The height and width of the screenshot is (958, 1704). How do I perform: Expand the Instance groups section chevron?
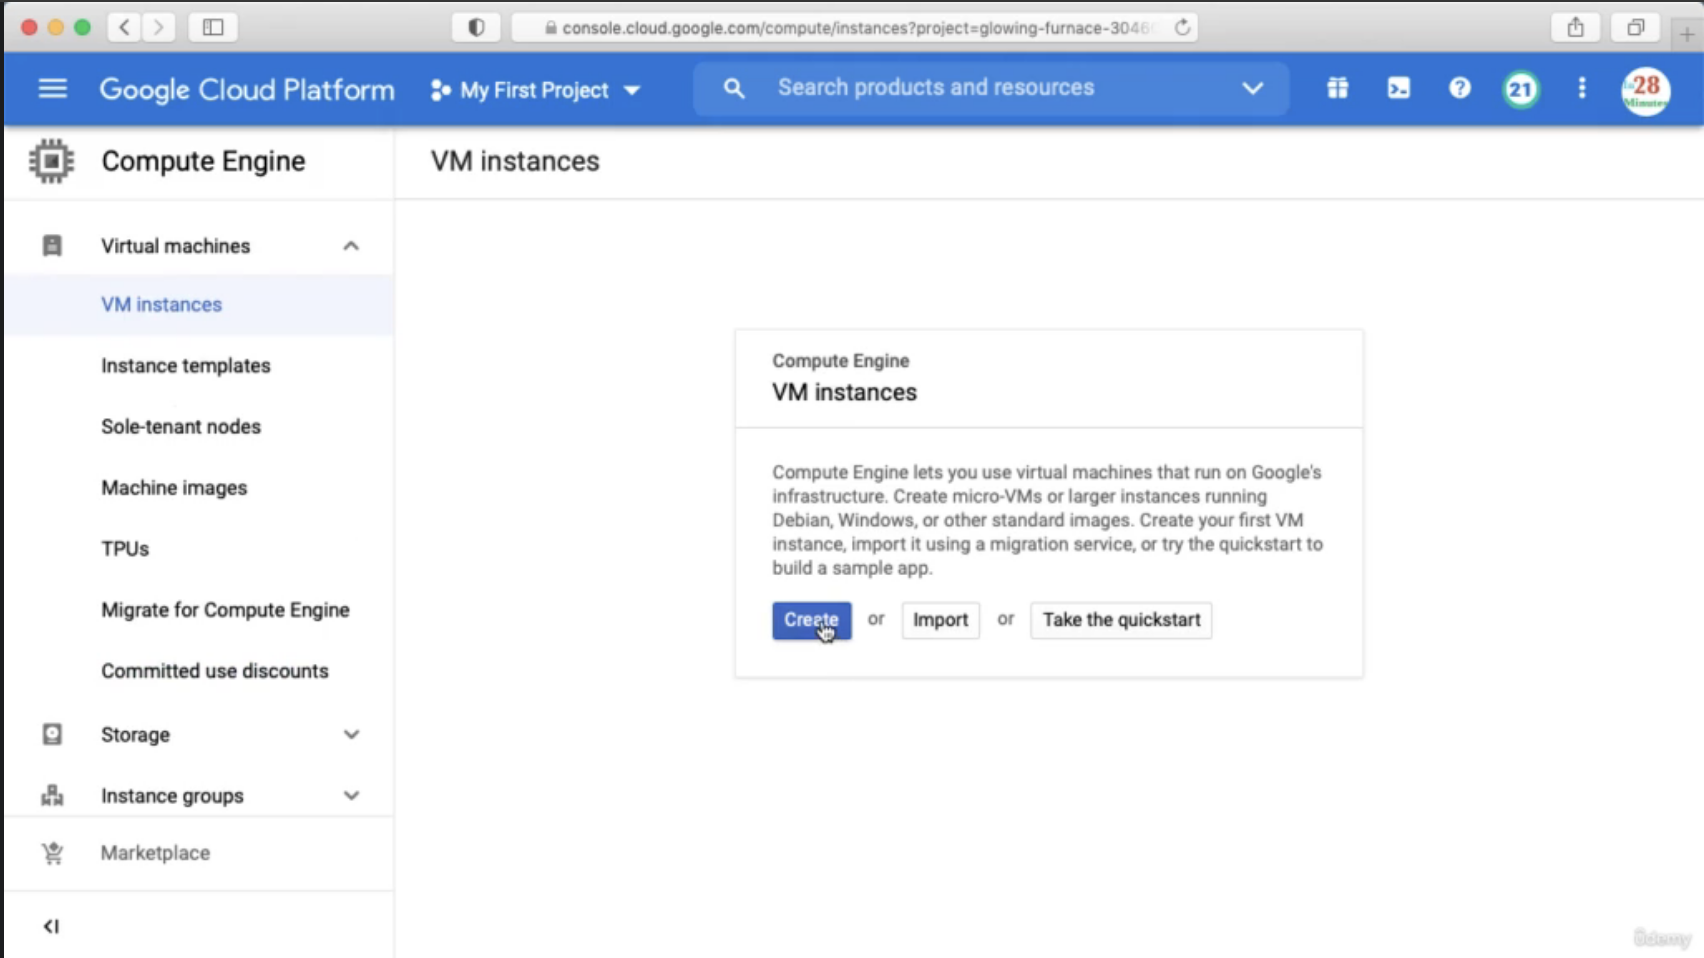[x=351, y=796]
